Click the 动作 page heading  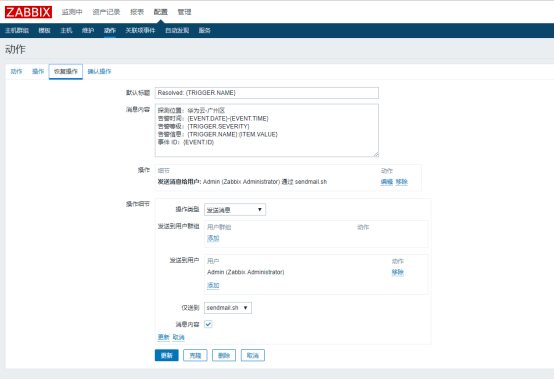(x=15, y=49)
